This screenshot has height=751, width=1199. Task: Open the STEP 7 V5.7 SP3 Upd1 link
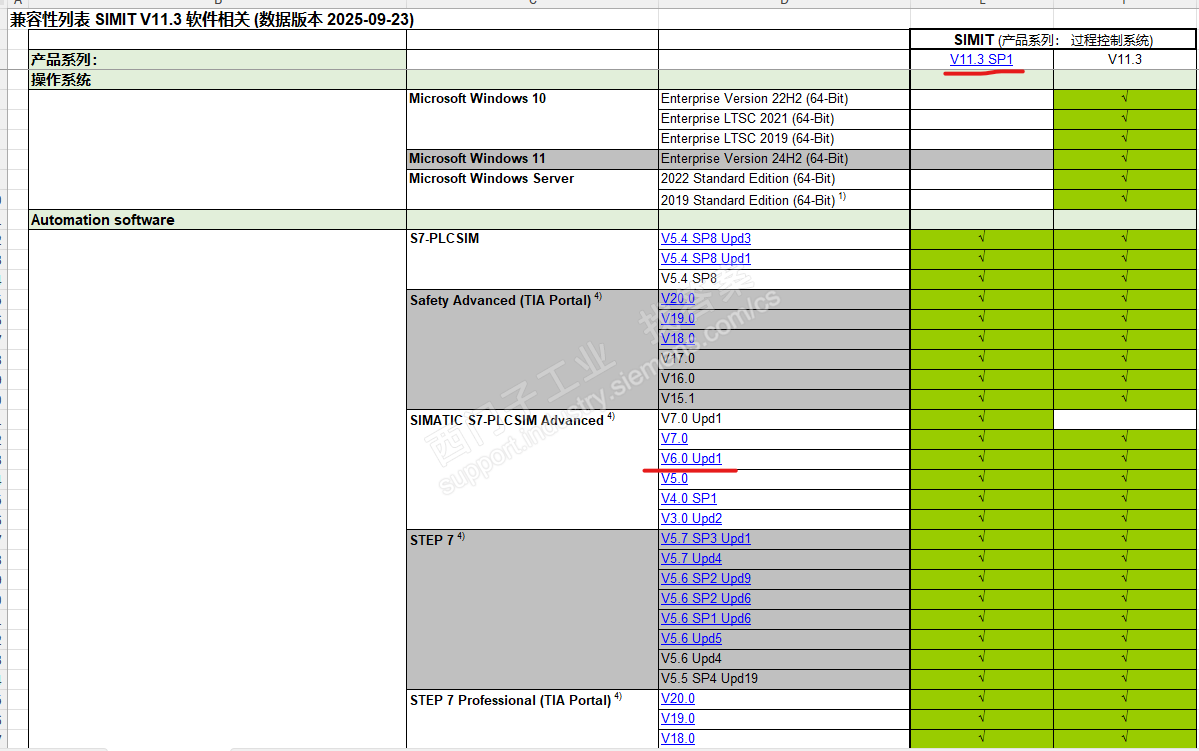point(706,538)
